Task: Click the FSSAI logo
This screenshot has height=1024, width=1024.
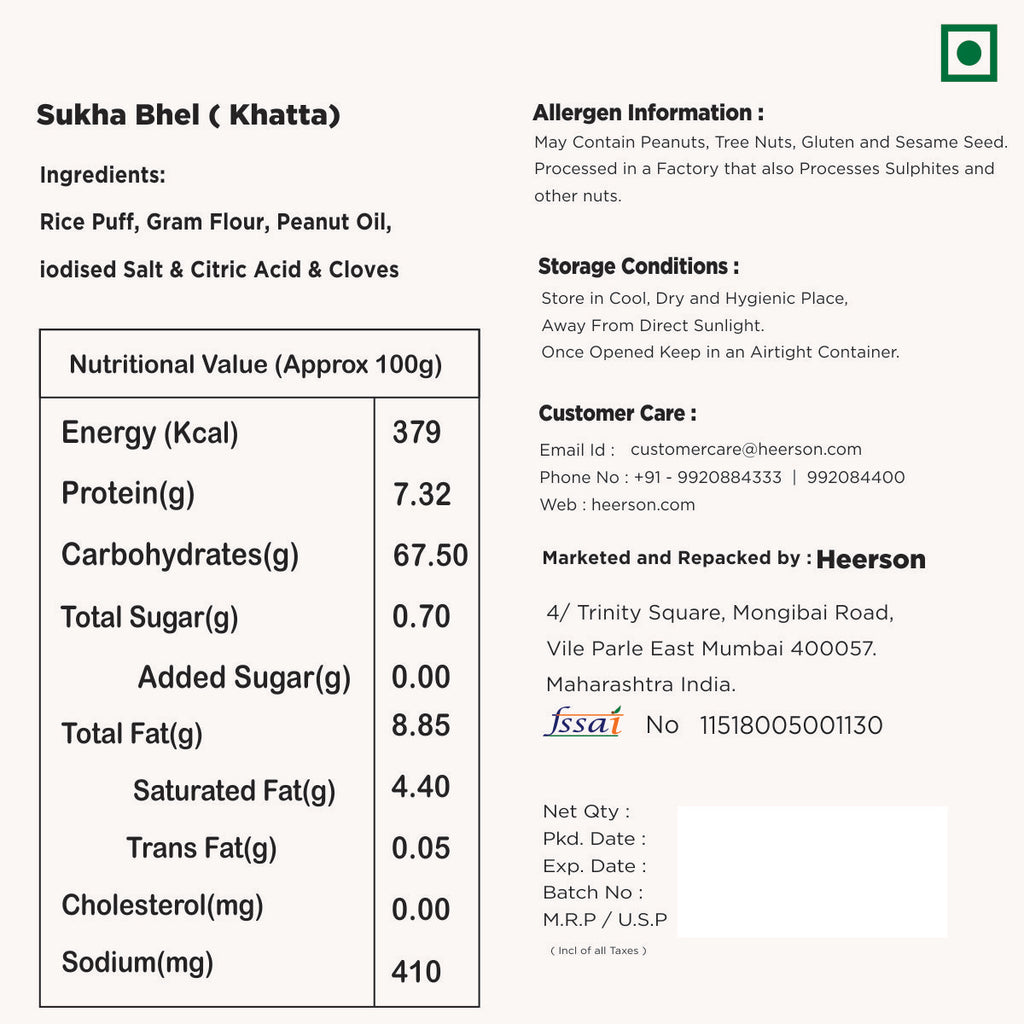Action: [583, 722]
